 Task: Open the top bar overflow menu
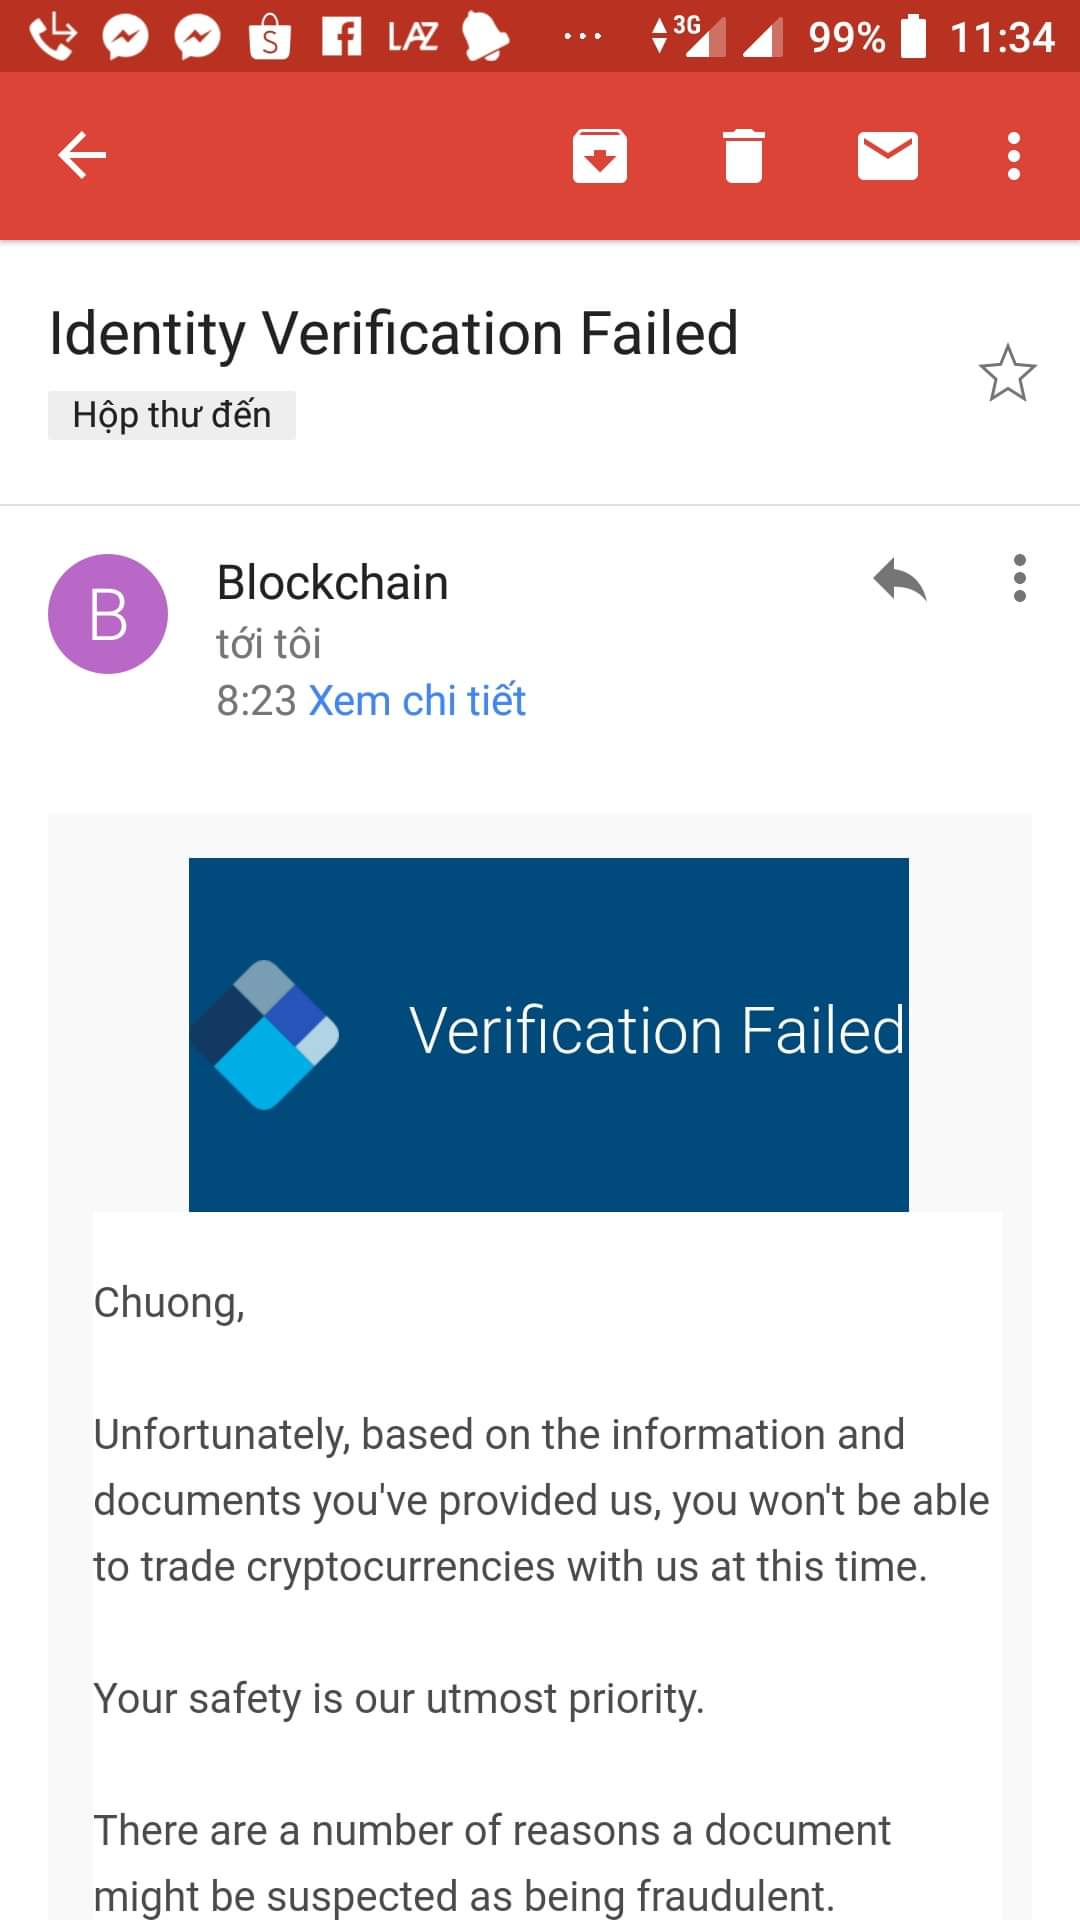coord(1014,156)
